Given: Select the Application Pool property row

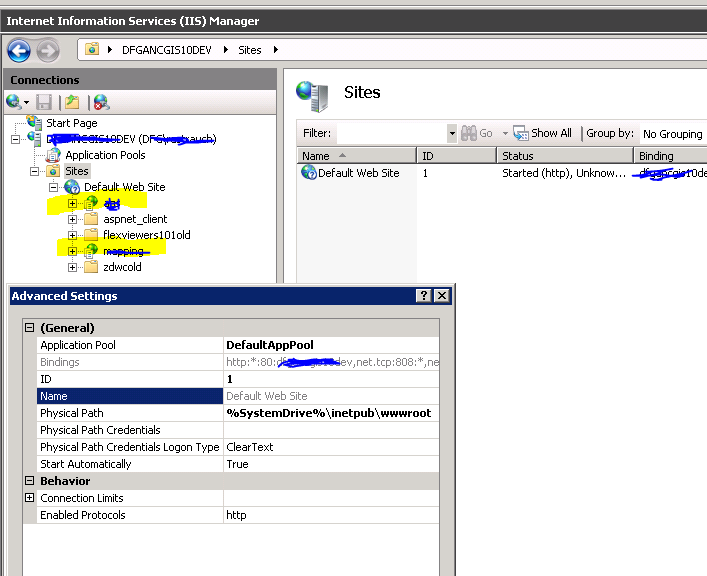Looking at the screenshot, I should point(238,345).
